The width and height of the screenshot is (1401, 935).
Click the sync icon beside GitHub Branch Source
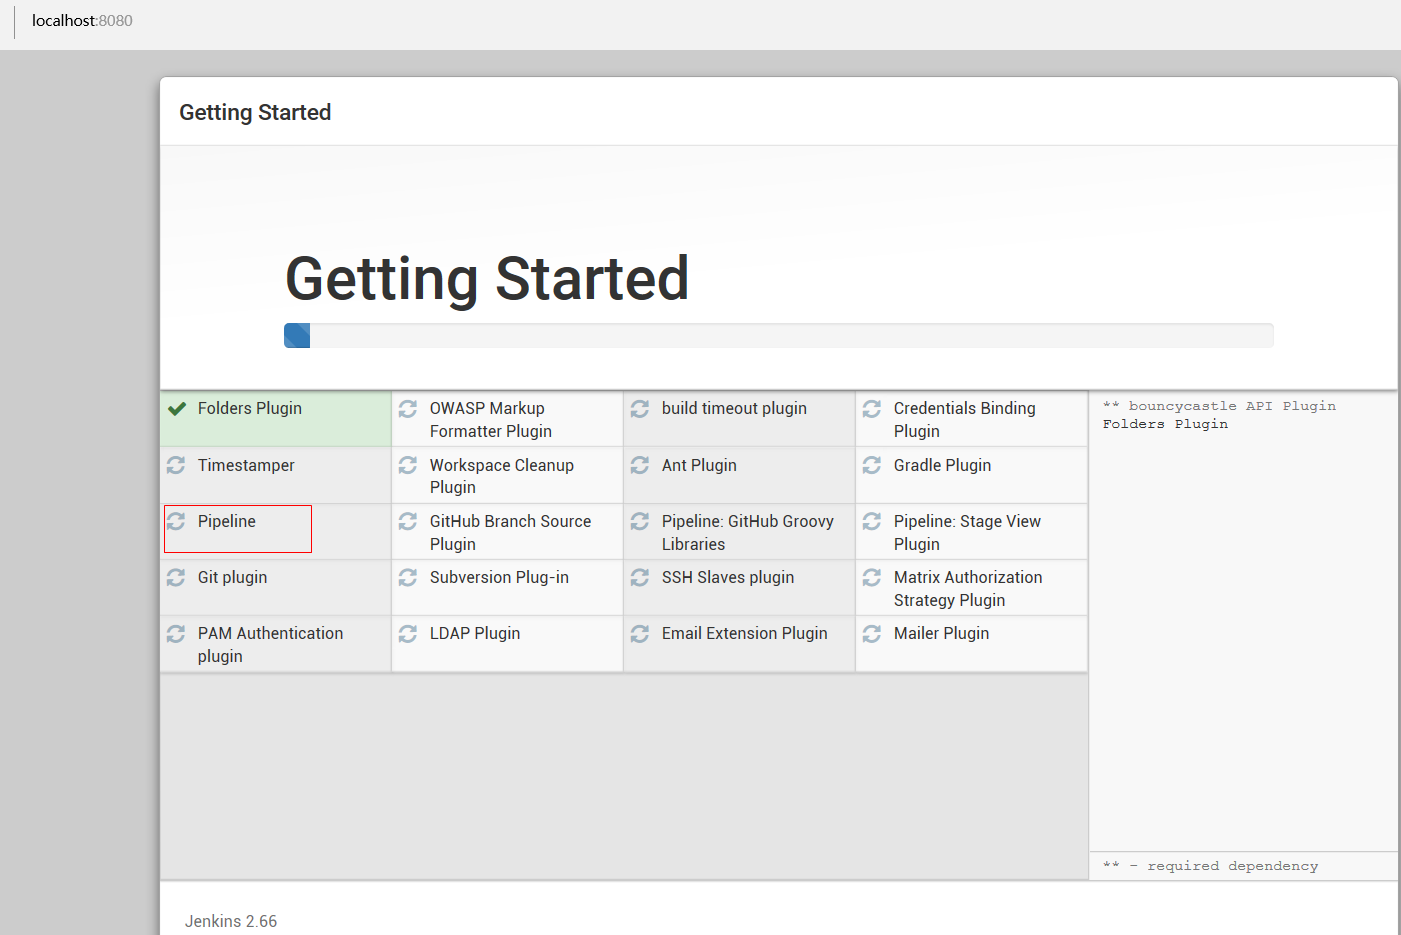408,521
